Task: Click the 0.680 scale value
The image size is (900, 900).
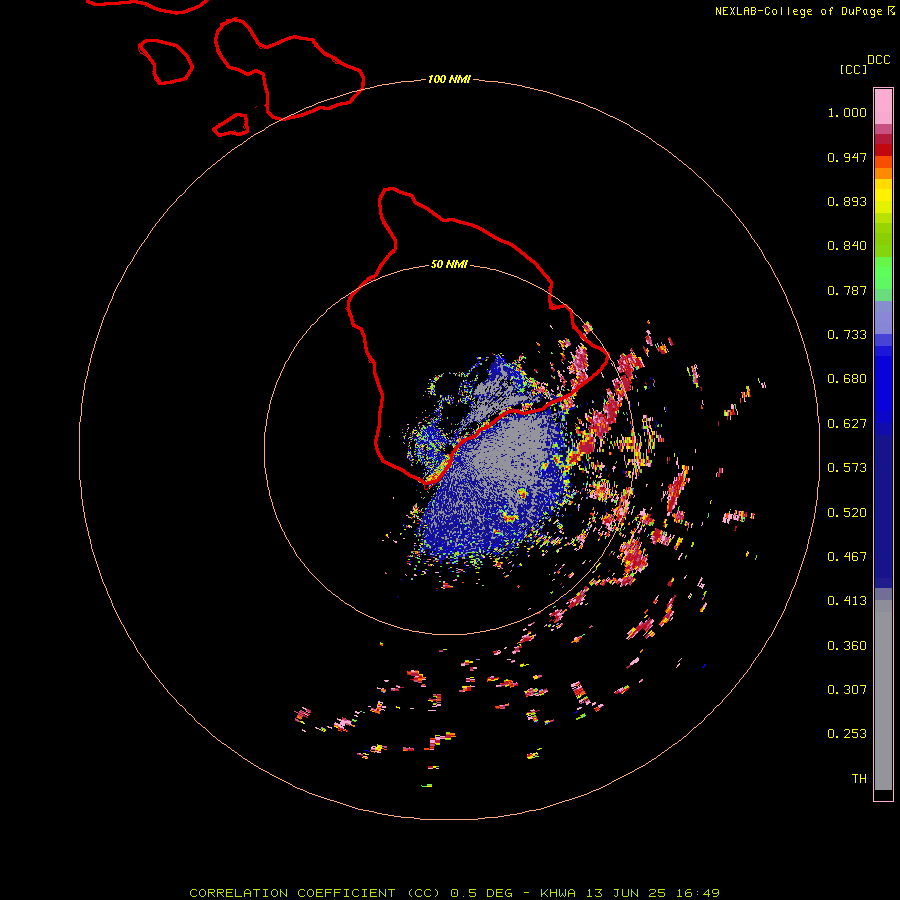Action: pos(847,379)
